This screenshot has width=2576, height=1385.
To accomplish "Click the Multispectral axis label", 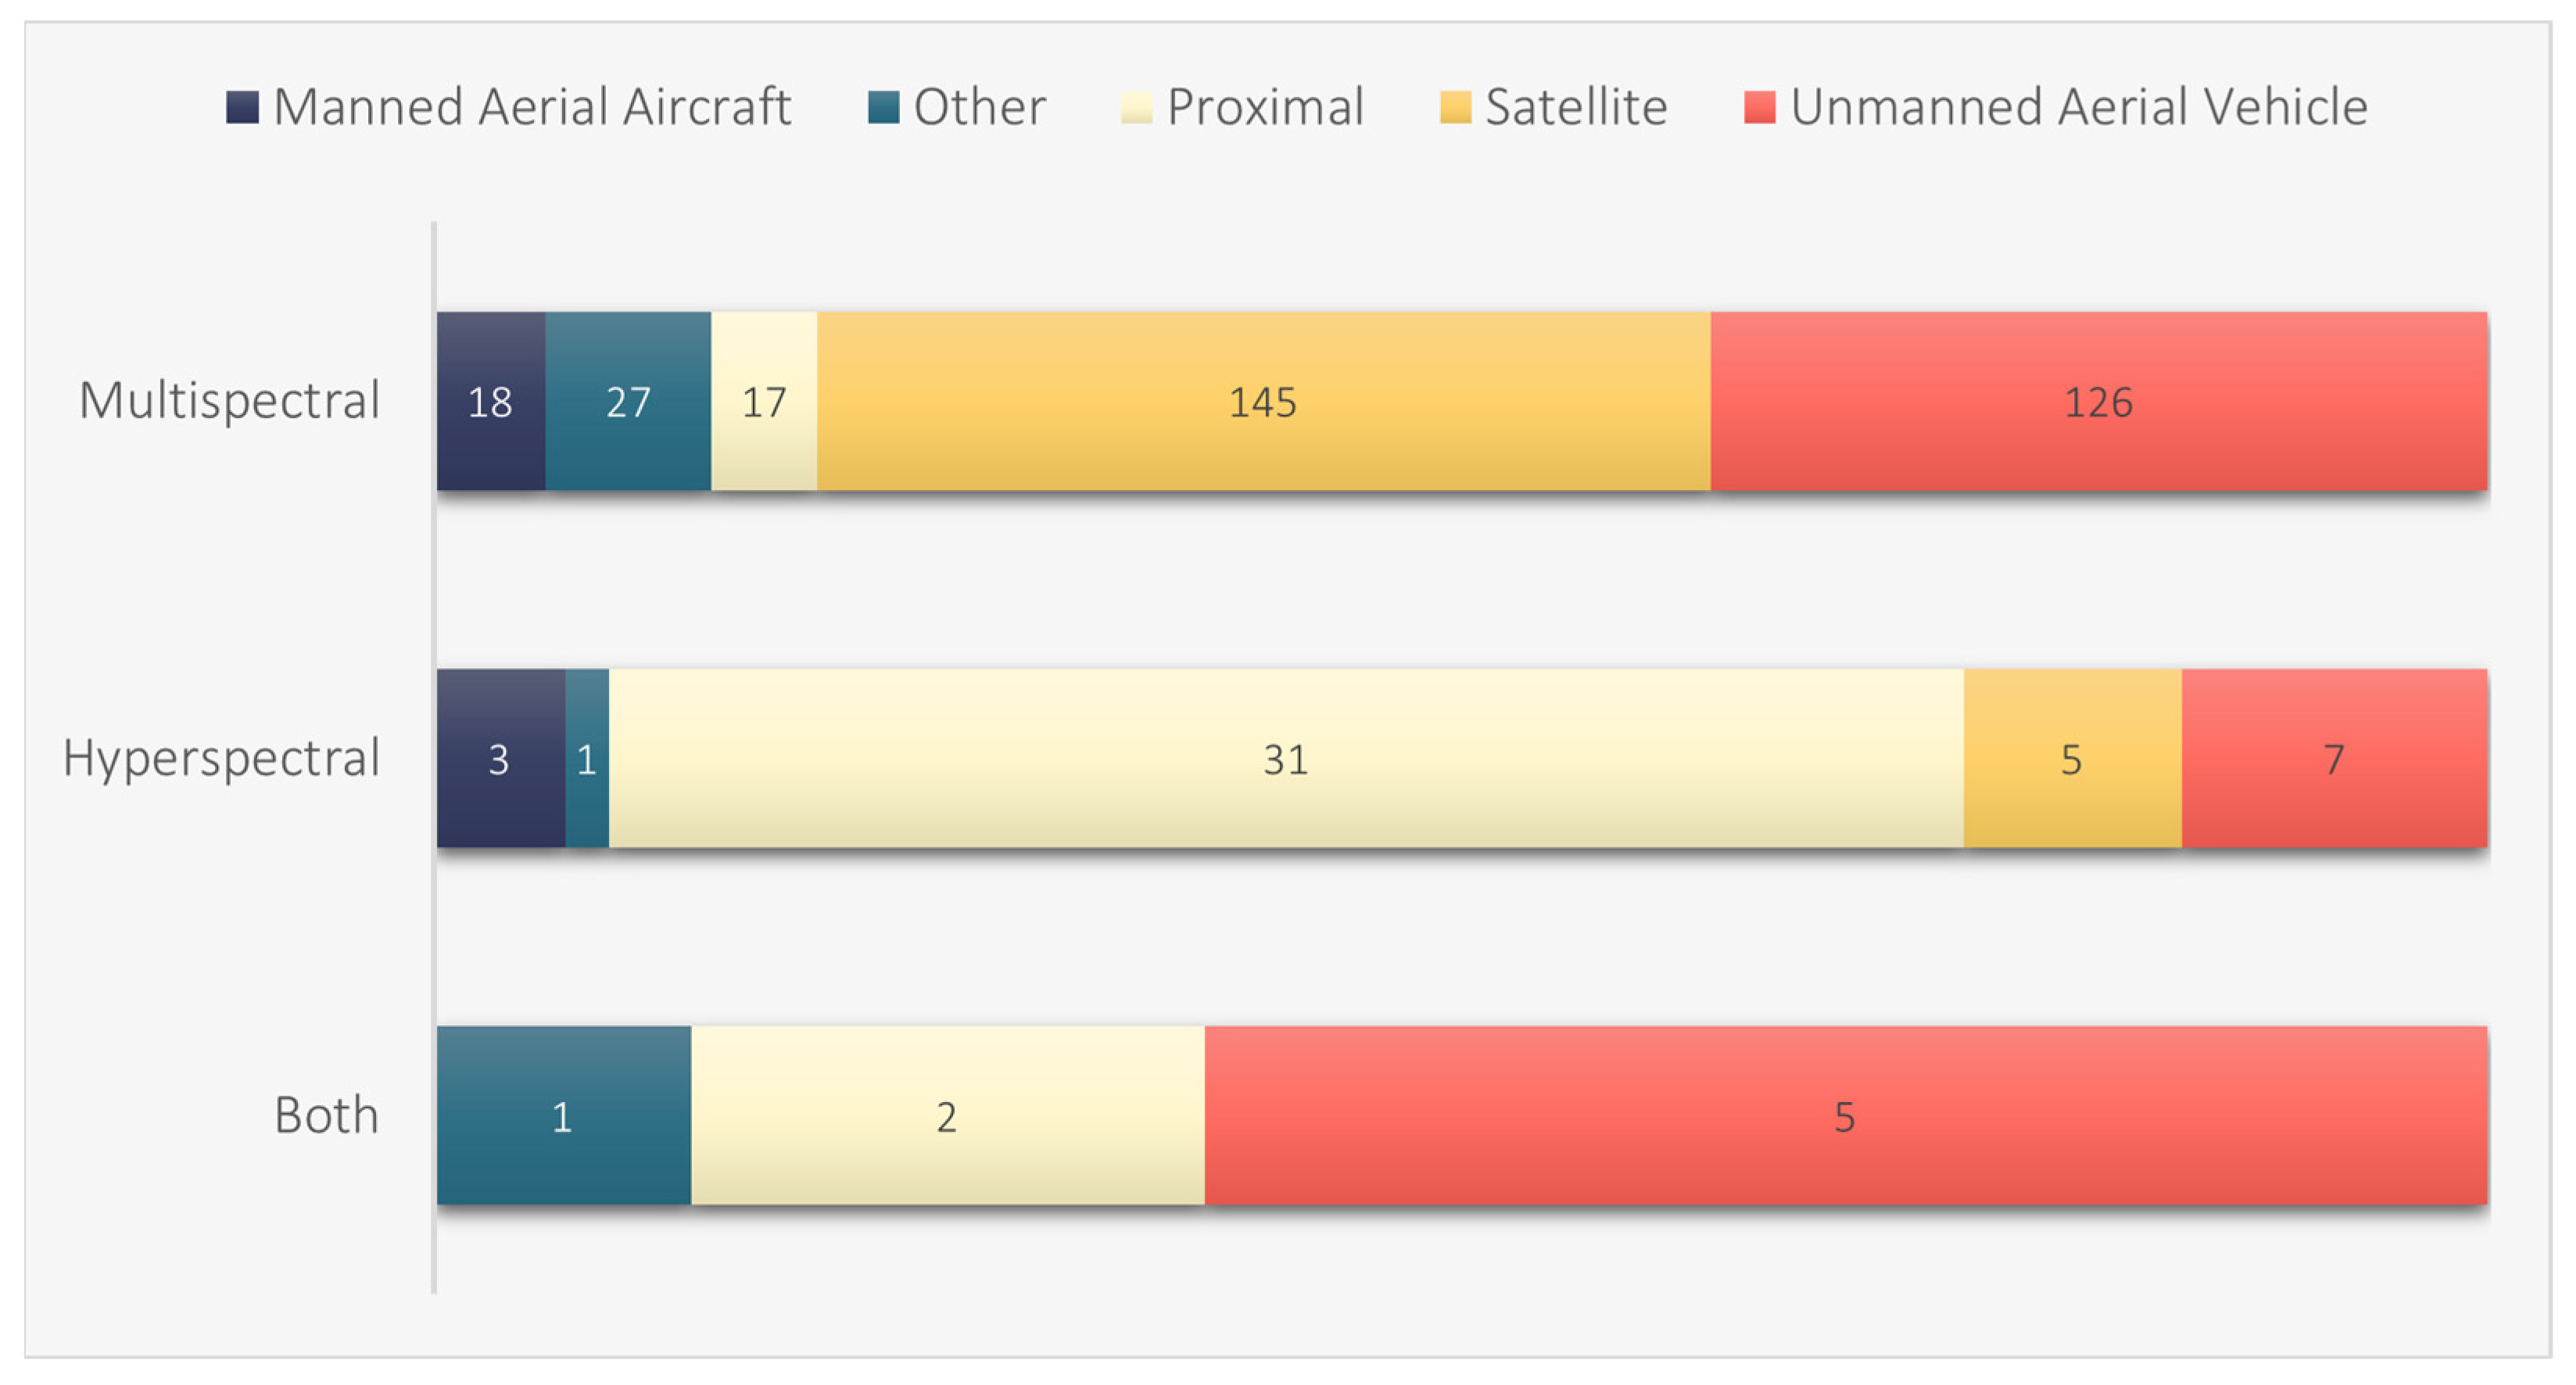I will pyautogui.click(x=229, y=401).
